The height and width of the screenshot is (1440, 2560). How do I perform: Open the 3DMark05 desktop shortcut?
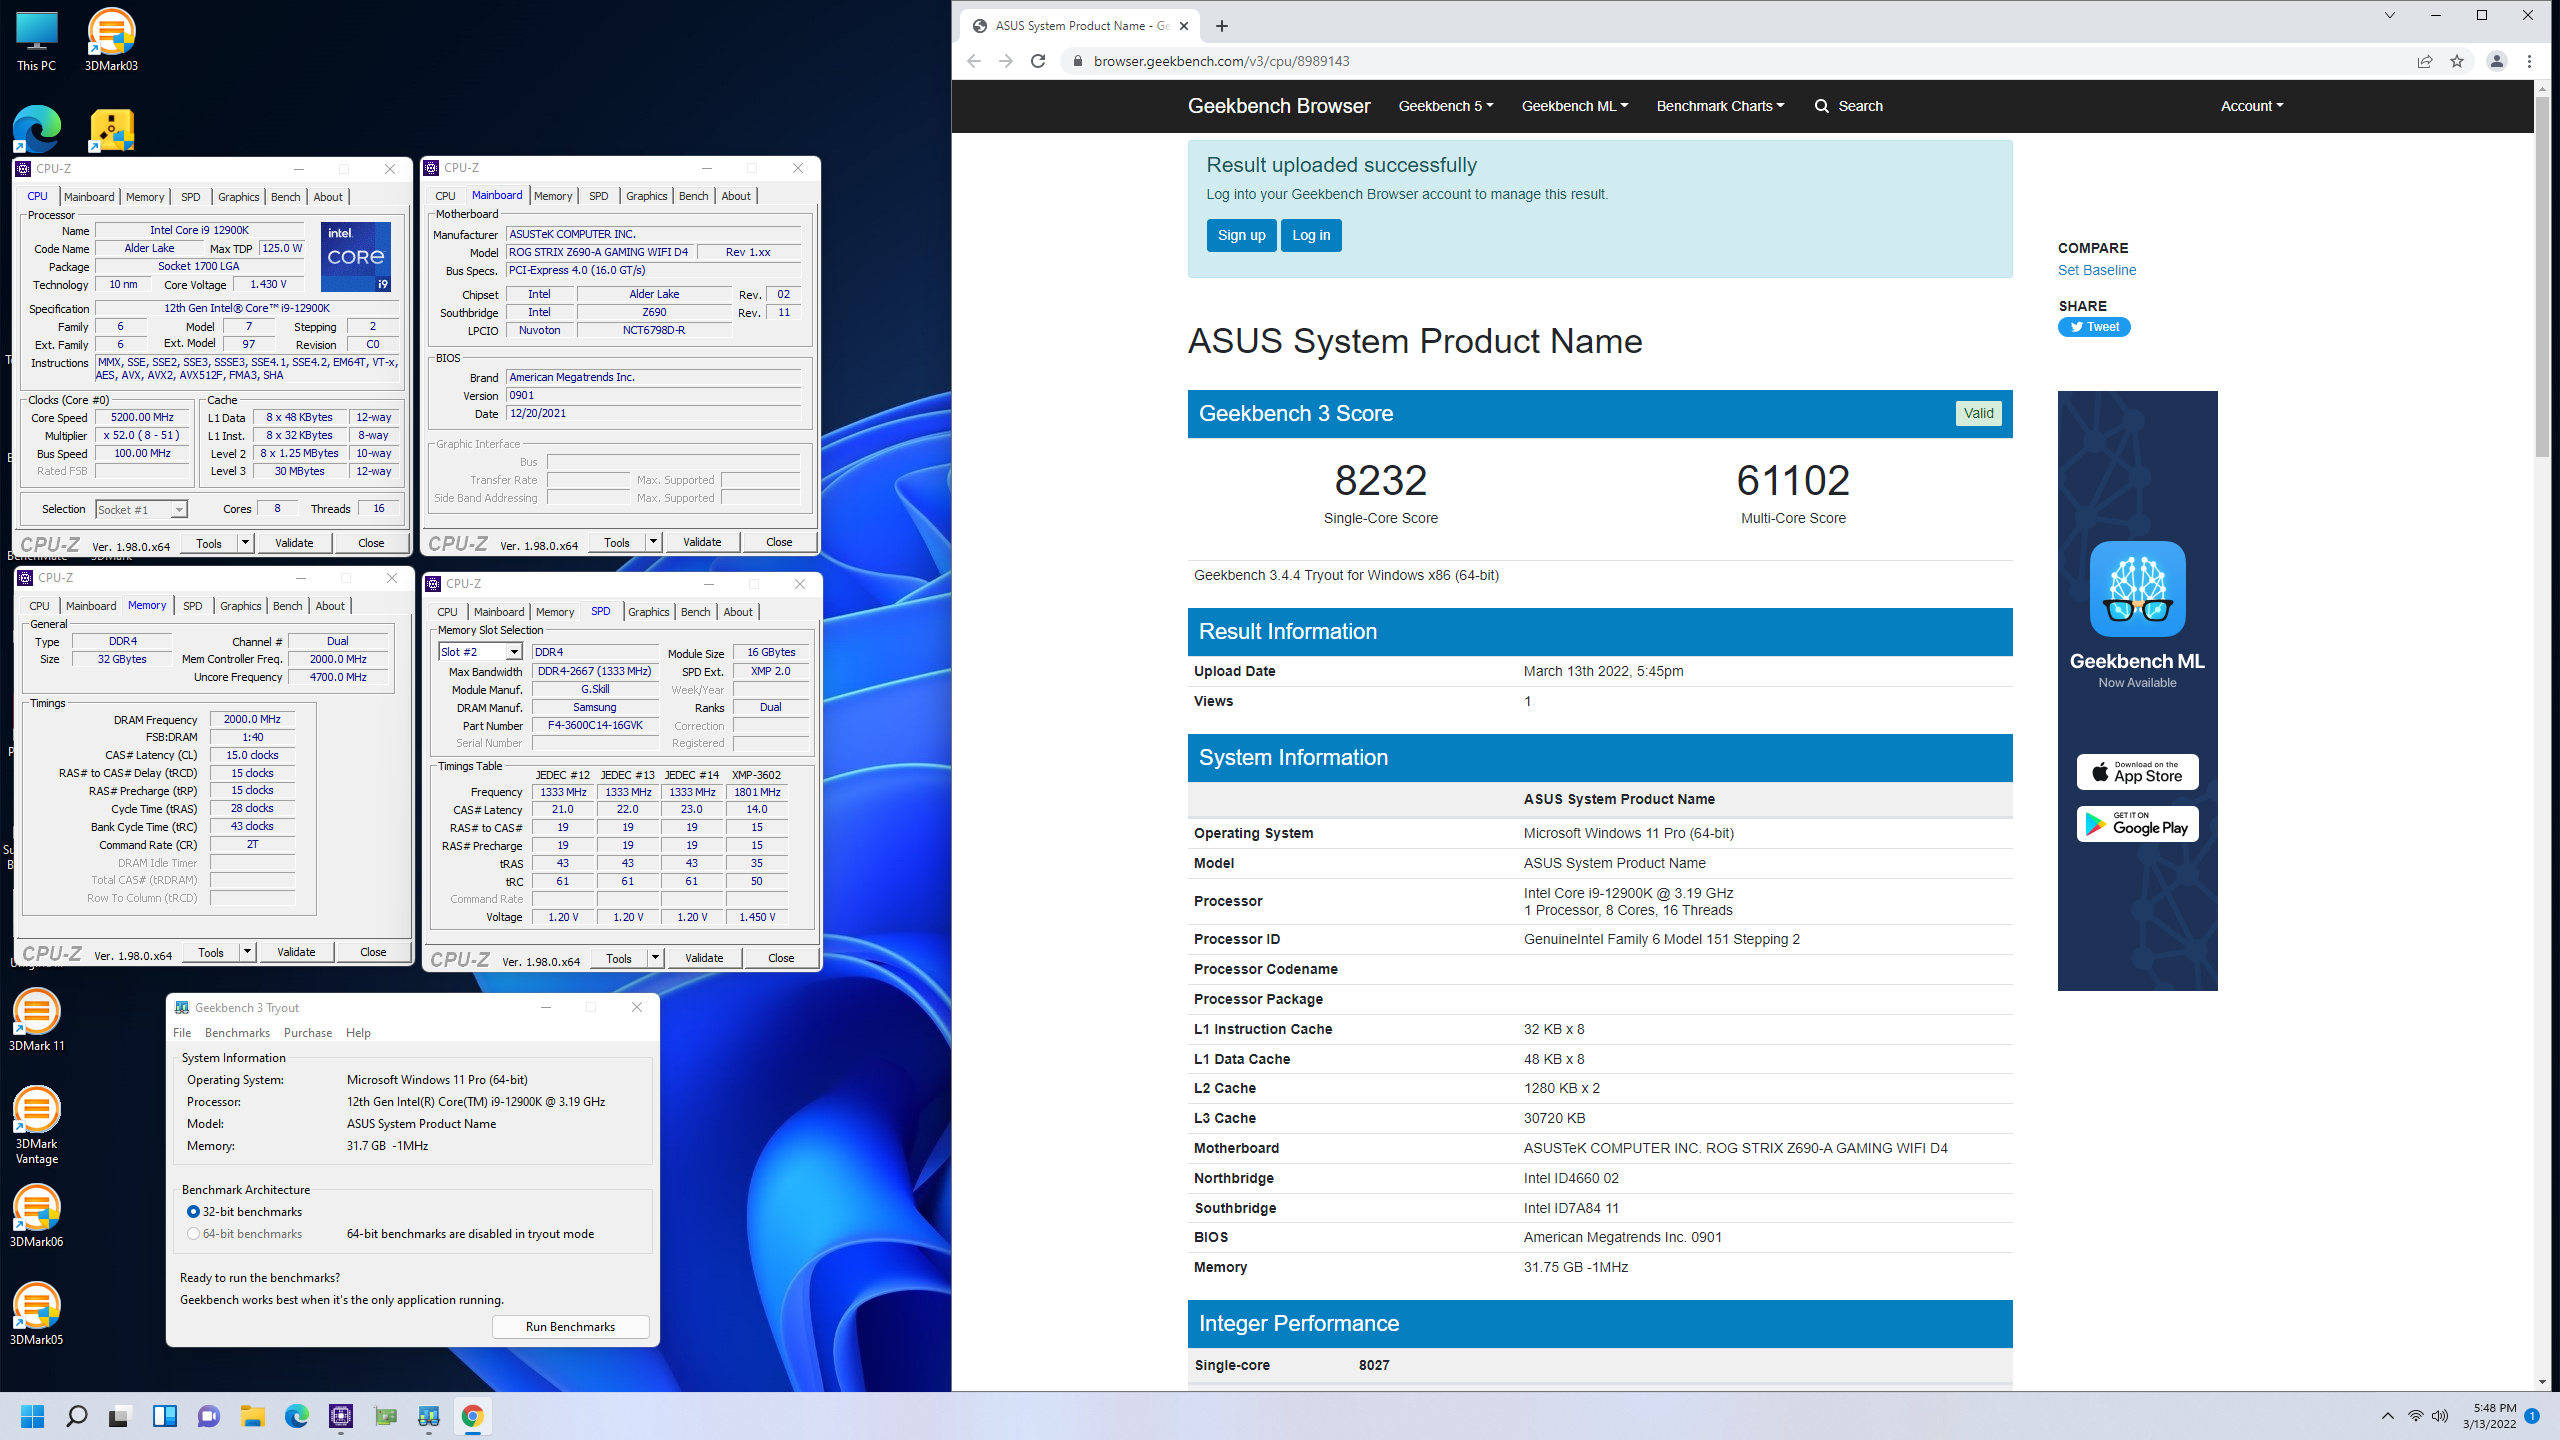36,1314
